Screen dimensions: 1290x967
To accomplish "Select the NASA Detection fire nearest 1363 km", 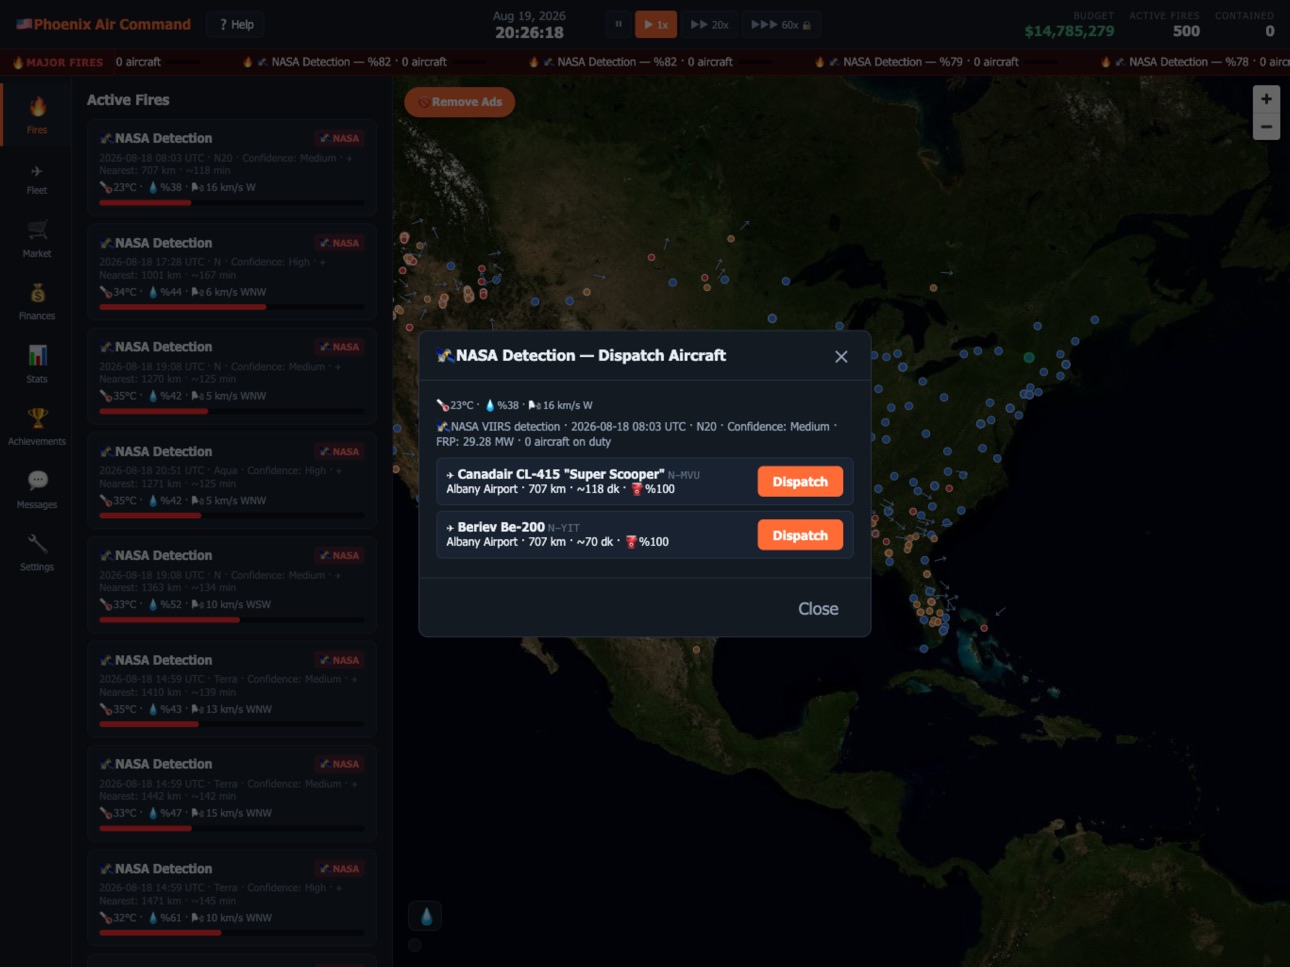I will click(232, 584).
